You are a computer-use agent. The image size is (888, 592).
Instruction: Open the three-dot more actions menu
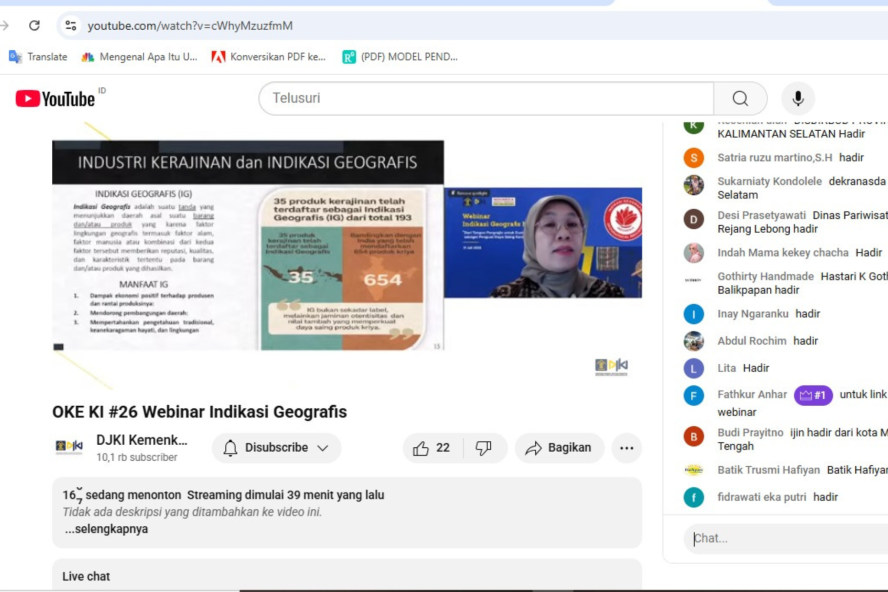pyautogui.click(x=626, y=448)
